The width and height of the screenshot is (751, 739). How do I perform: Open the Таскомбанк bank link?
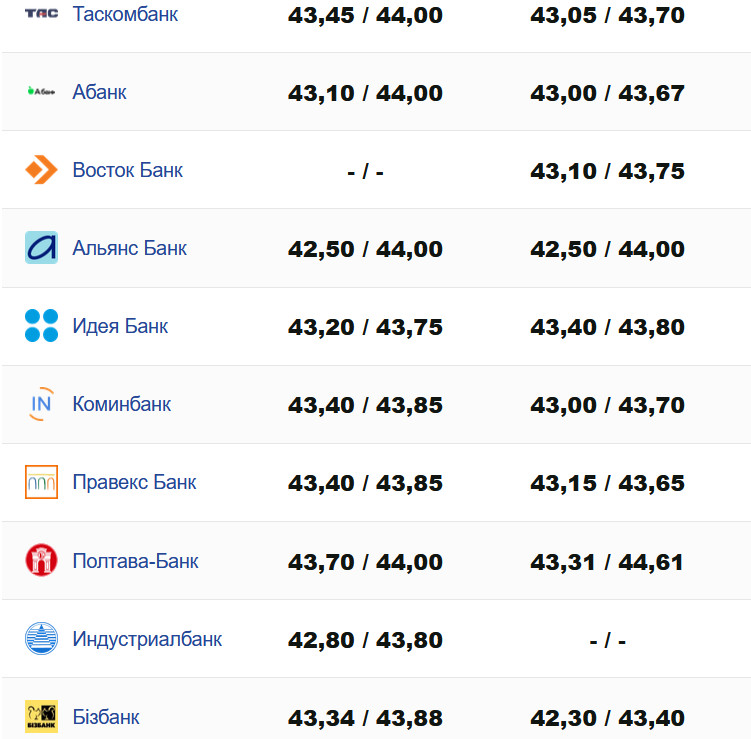[x=125, y=14]
